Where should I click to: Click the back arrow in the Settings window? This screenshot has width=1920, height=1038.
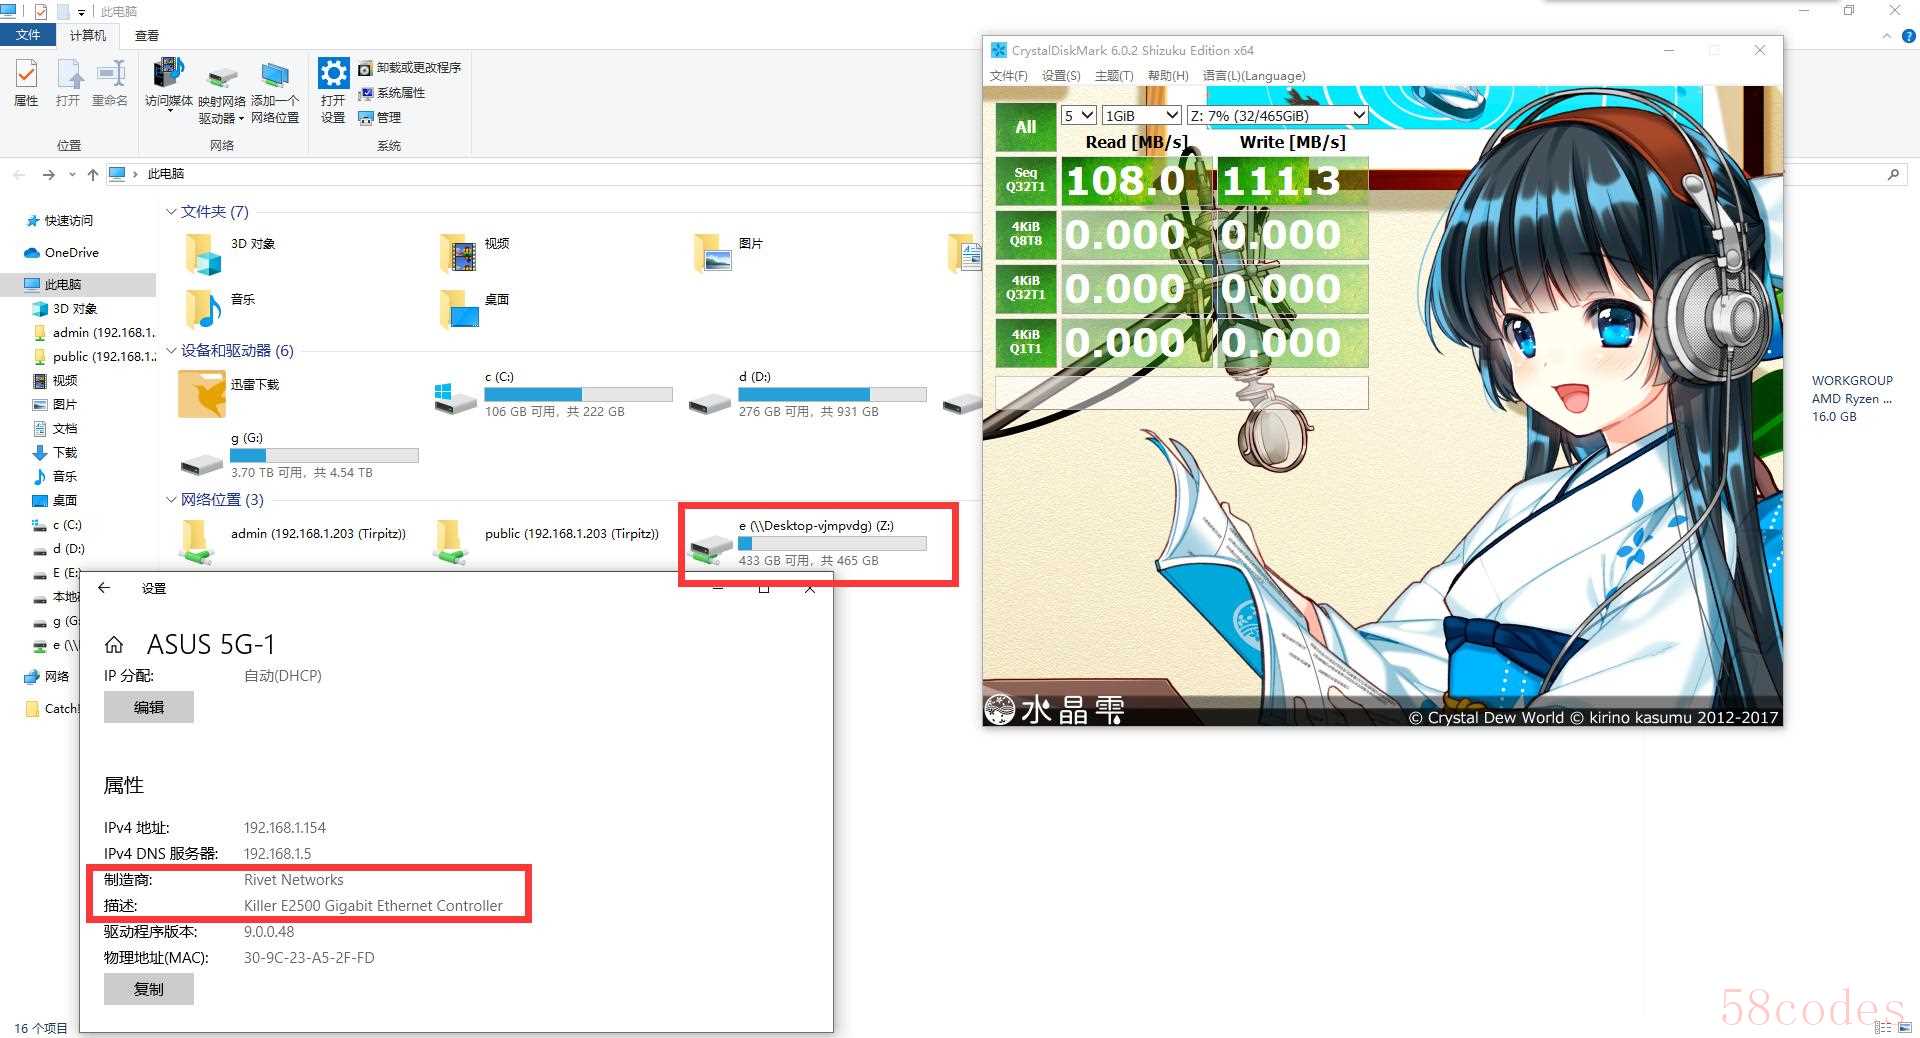[104, 588]
